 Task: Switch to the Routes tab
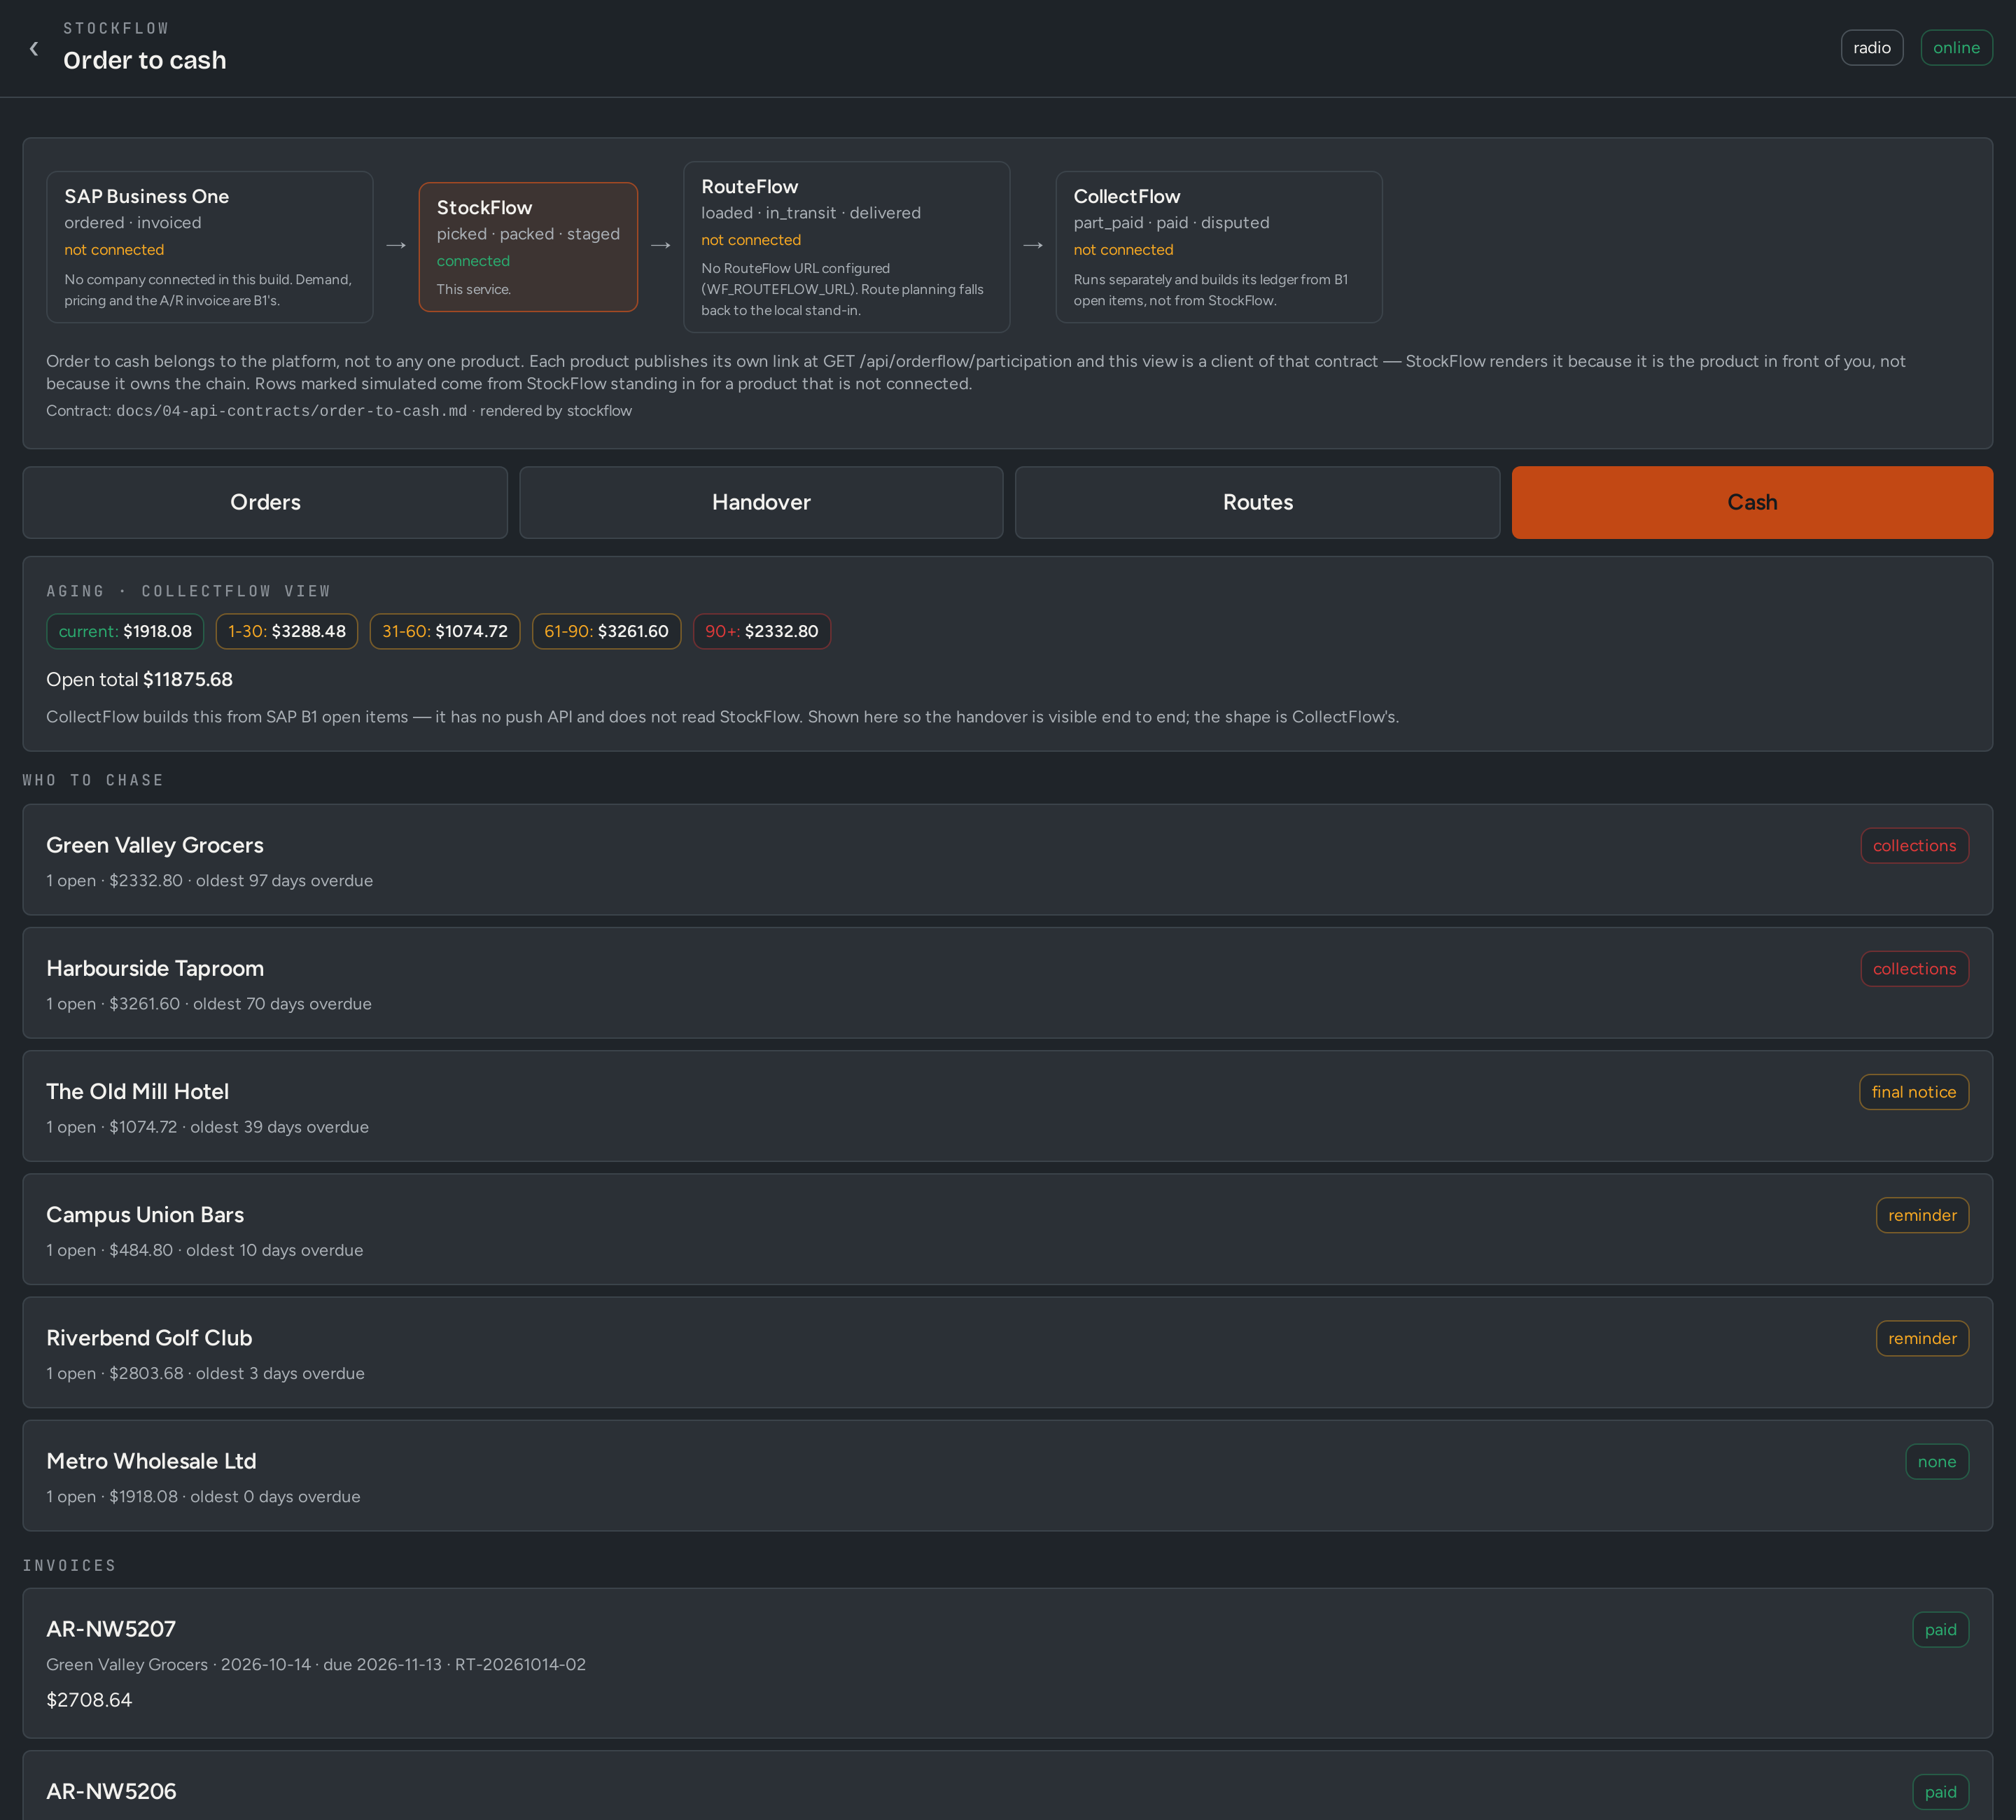coord(1258,502)
